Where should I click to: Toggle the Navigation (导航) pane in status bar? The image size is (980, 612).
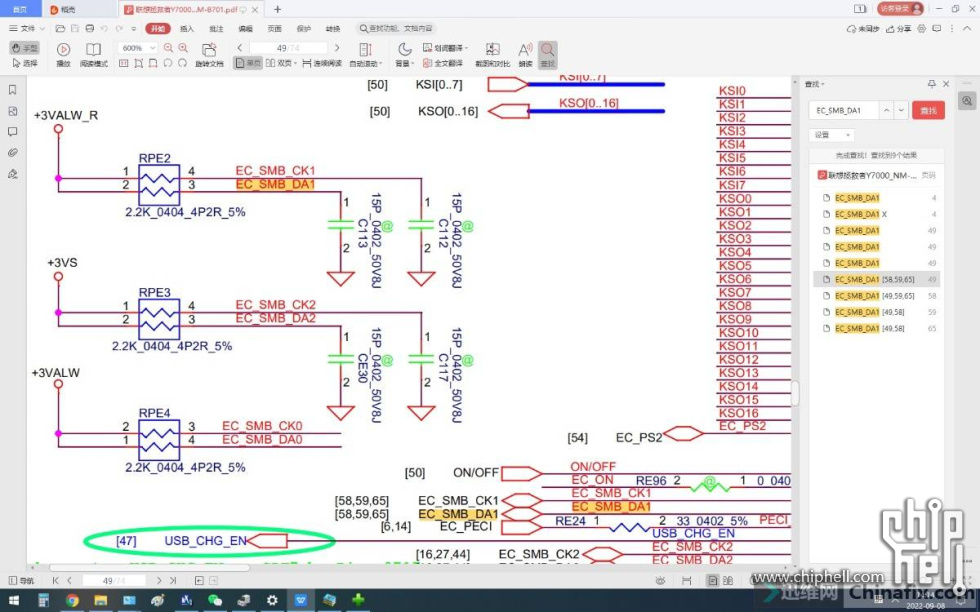point(21,581)
